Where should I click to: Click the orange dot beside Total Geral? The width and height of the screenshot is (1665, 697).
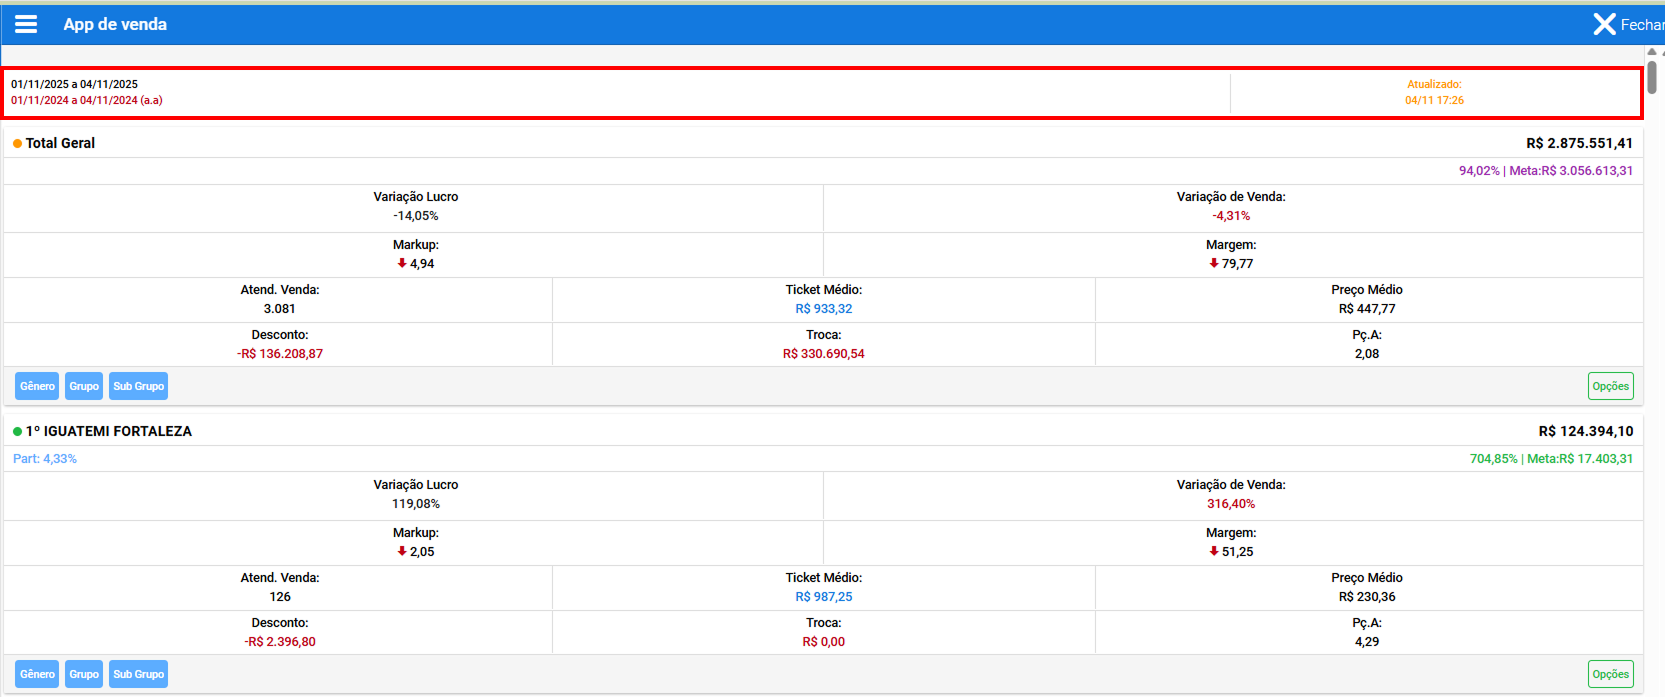tap(17, 144)
